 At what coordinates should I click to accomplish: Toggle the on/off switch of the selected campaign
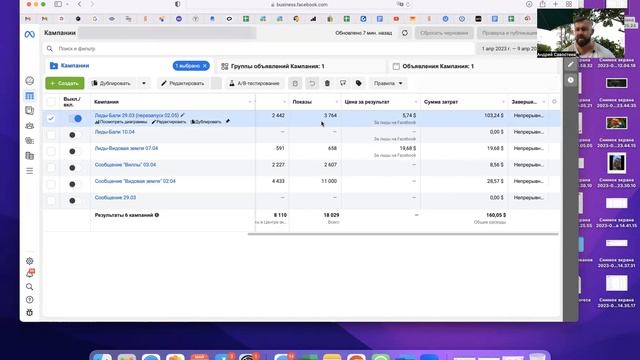tap(75, 118)
